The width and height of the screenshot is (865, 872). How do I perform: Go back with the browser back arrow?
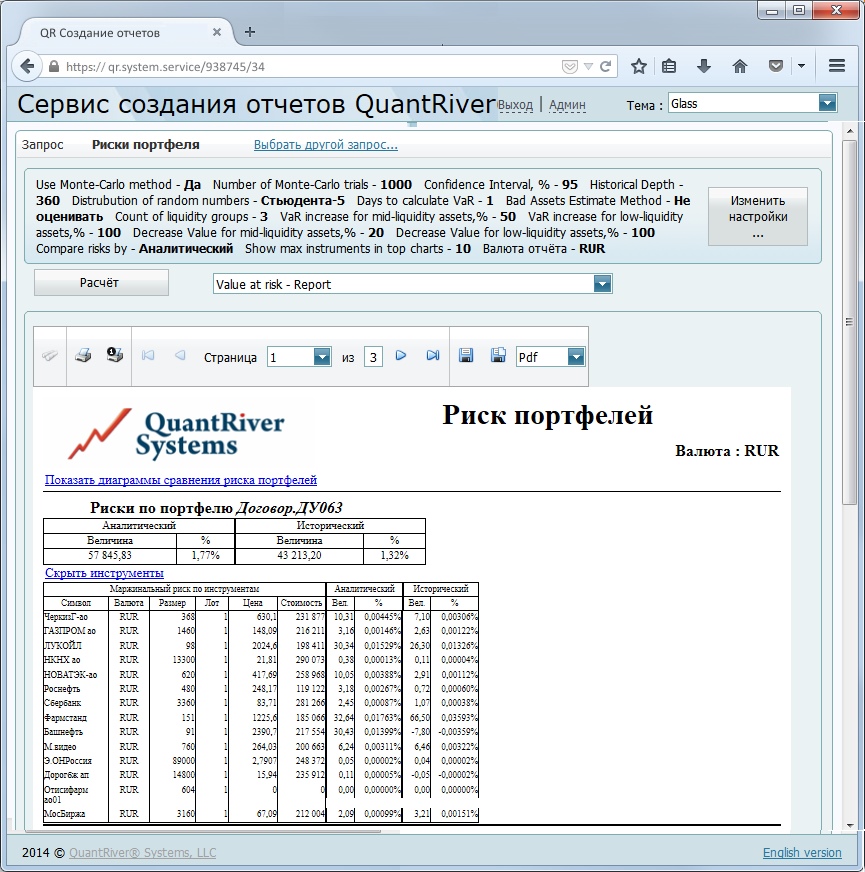click(27, 66)
